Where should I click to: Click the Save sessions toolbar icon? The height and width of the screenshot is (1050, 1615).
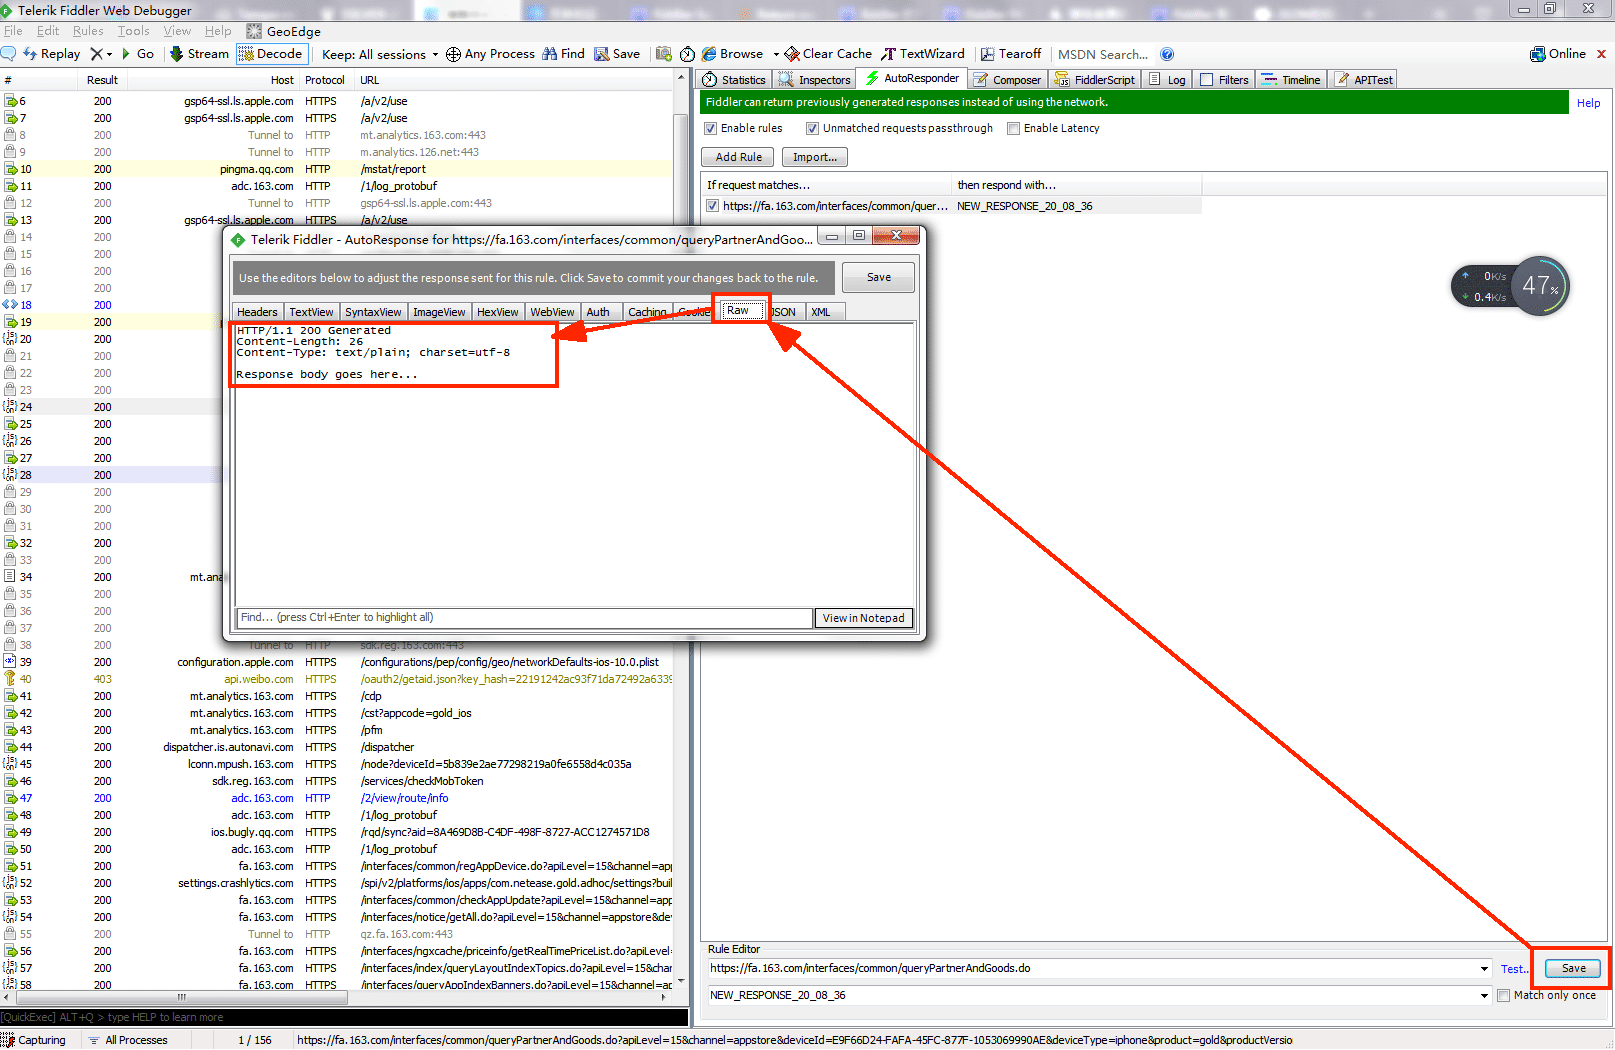(x=602, y=54)
